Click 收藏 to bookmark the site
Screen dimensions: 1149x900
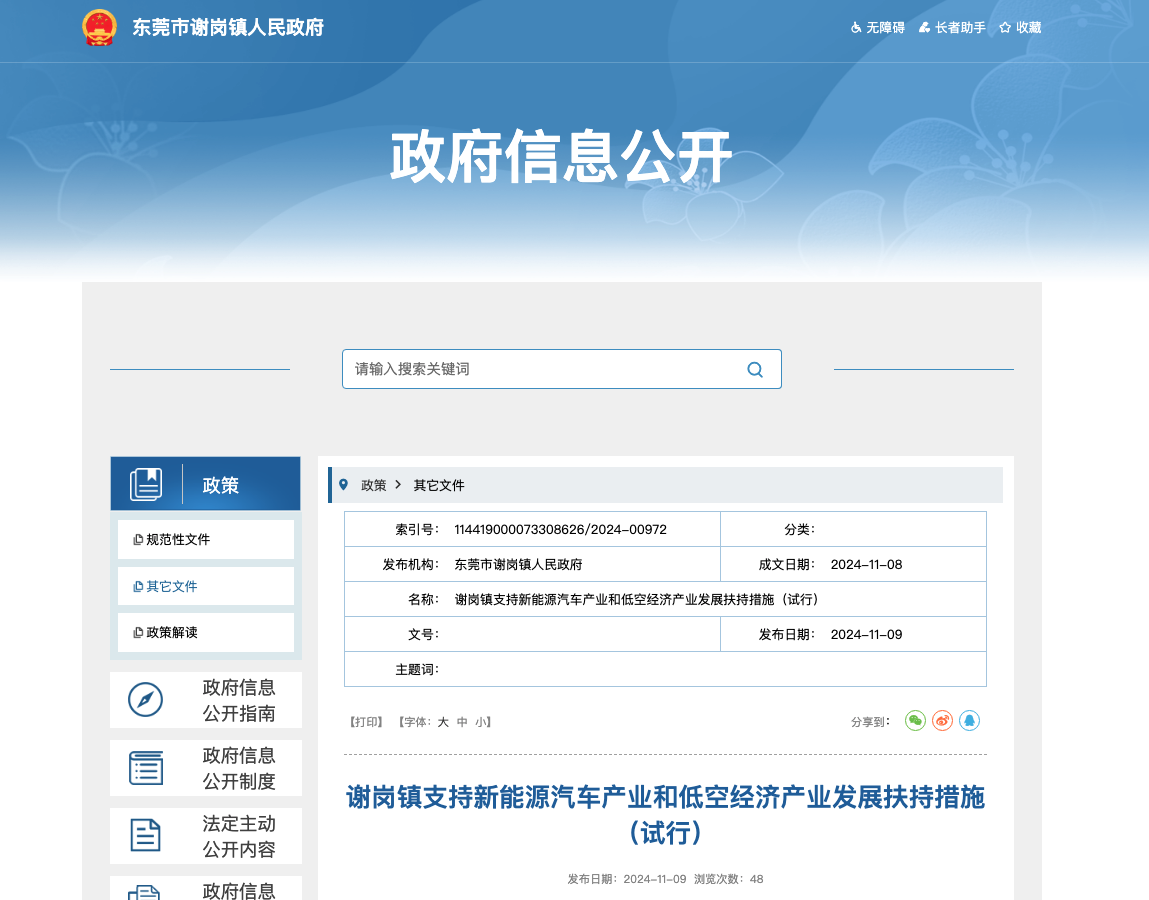point(1020,28)
